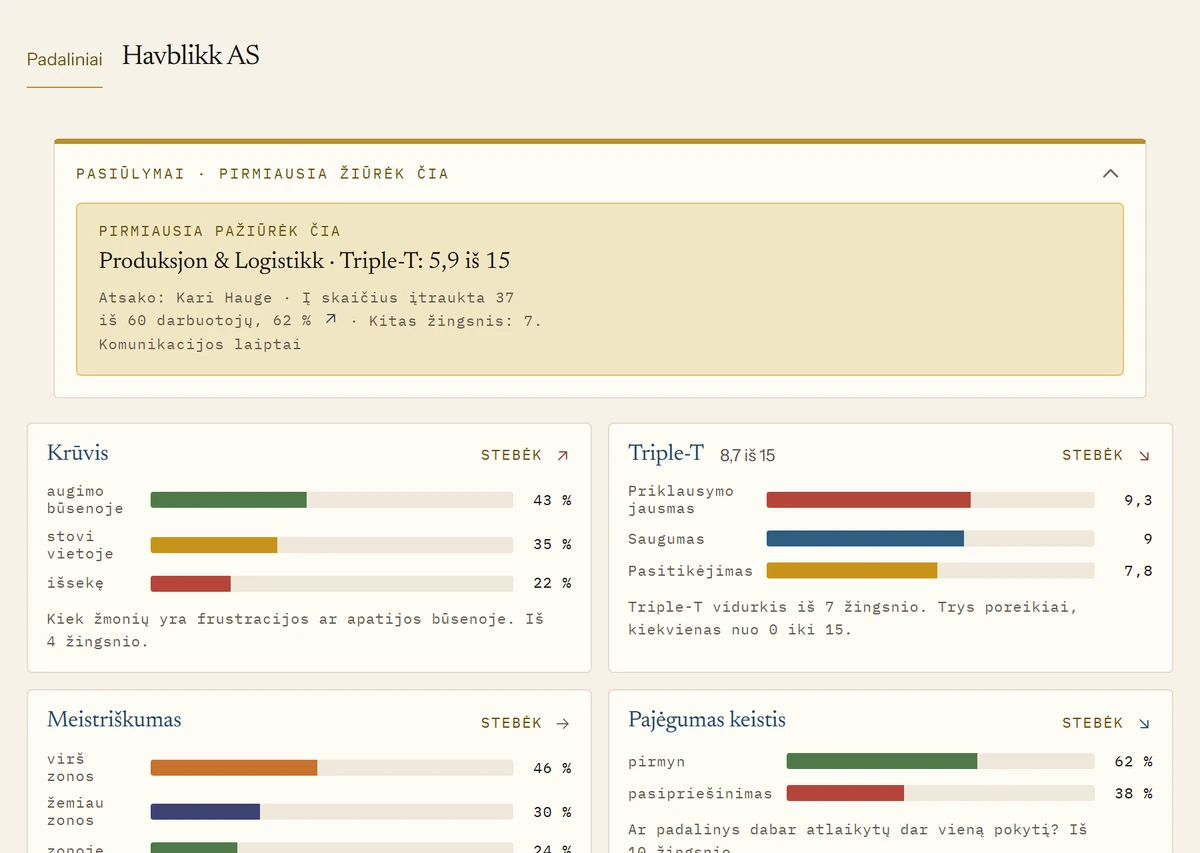
Task: Click STEBĖK in the Triple-T card
Action: [1093, 455]
